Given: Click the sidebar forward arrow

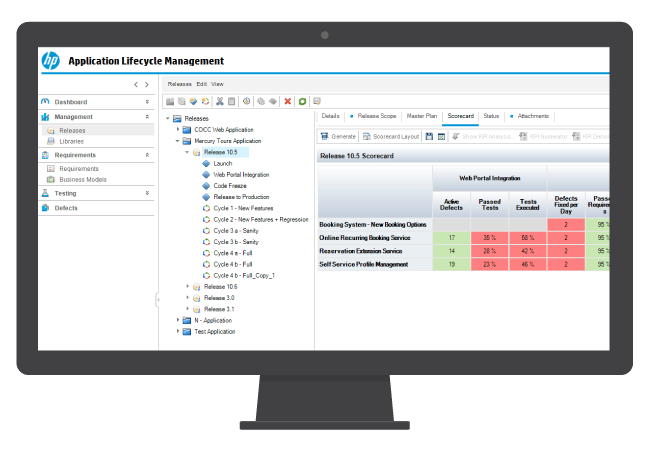Looking at the screenshot, I should 147,85.
